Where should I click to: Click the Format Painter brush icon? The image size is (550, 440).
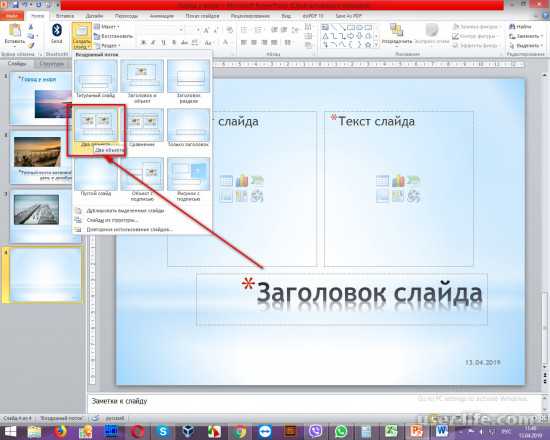[x=31, y=45]
